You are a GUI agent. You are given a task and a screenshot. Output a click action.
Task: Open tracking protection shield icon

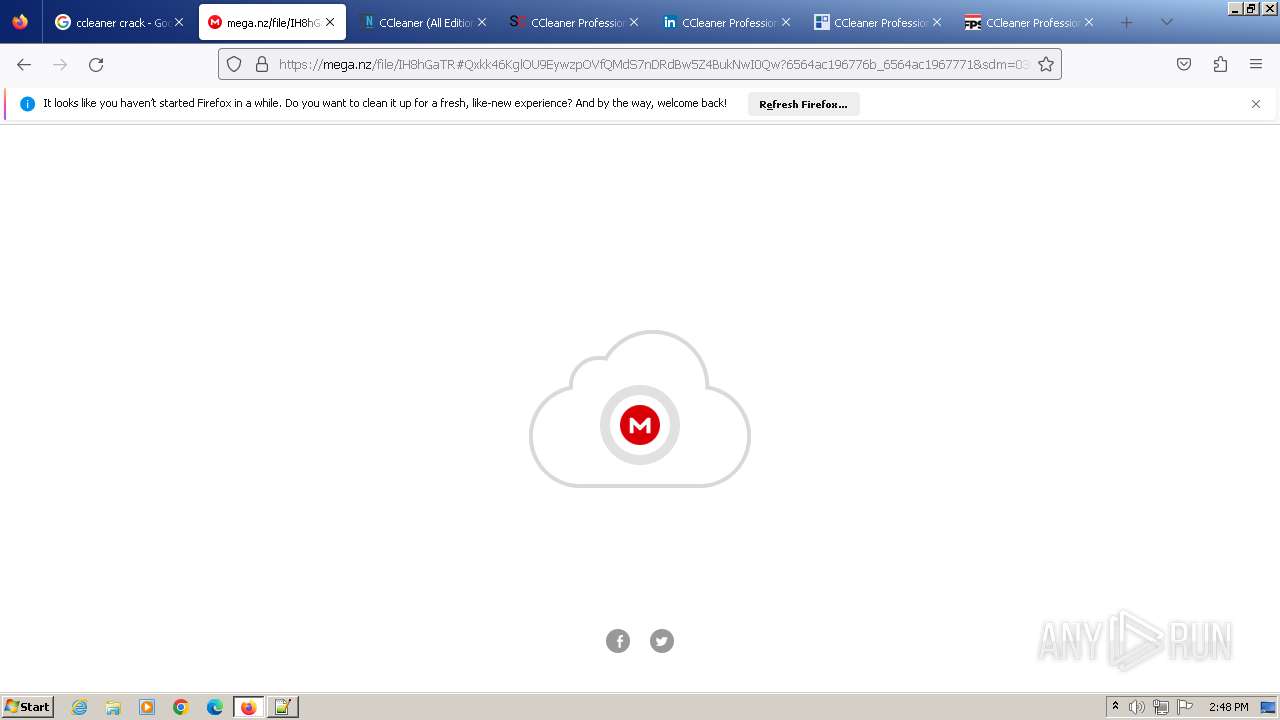click(x=234, y=64)
